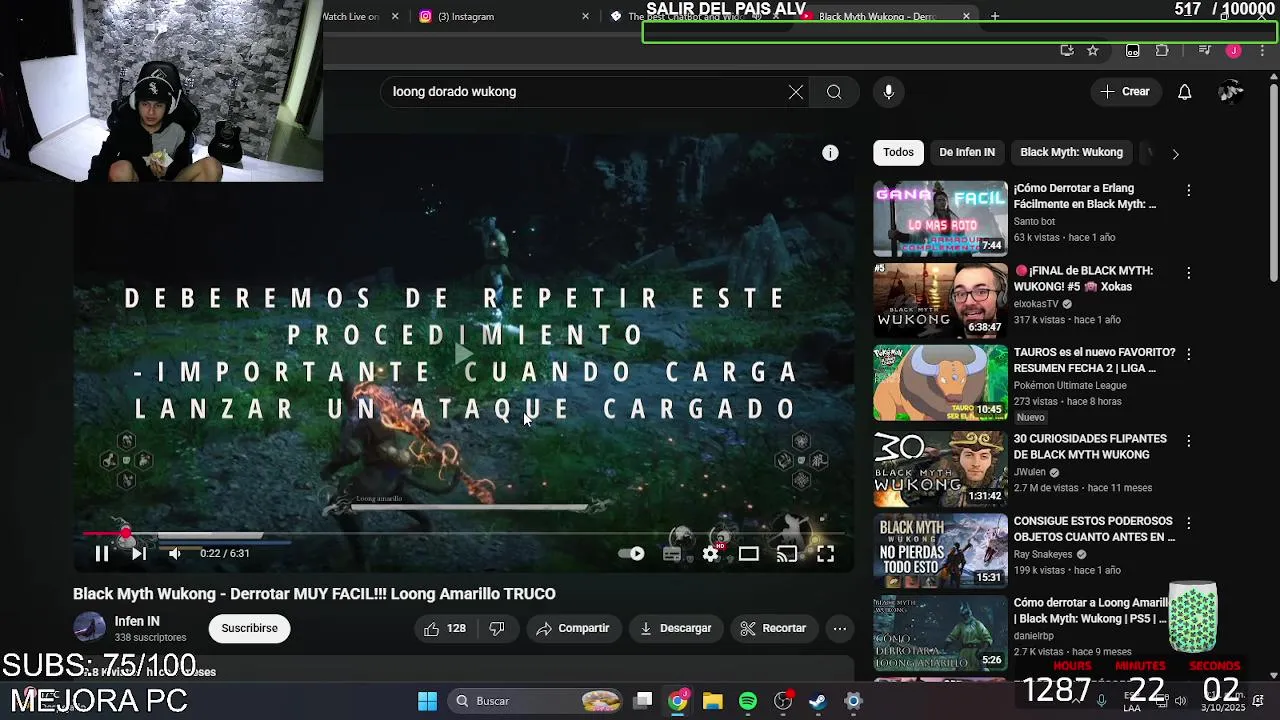Open Chrome three-dot menu

[x=1263, y=51]
